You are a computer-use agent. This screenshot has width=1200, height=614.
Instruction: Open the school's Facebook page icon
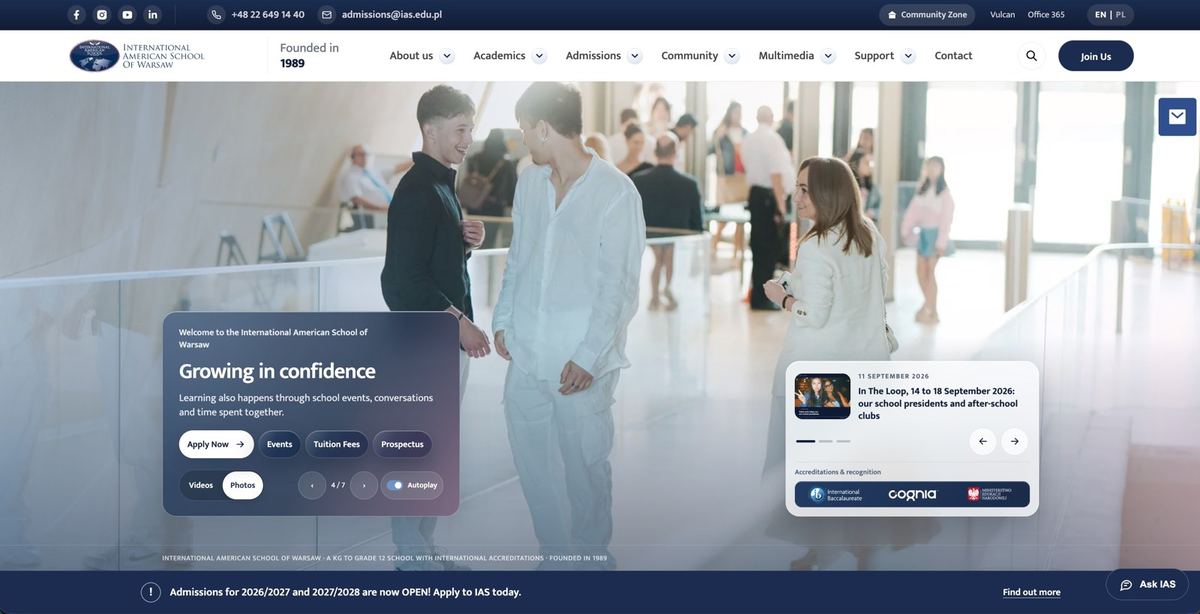click(77, 15)
